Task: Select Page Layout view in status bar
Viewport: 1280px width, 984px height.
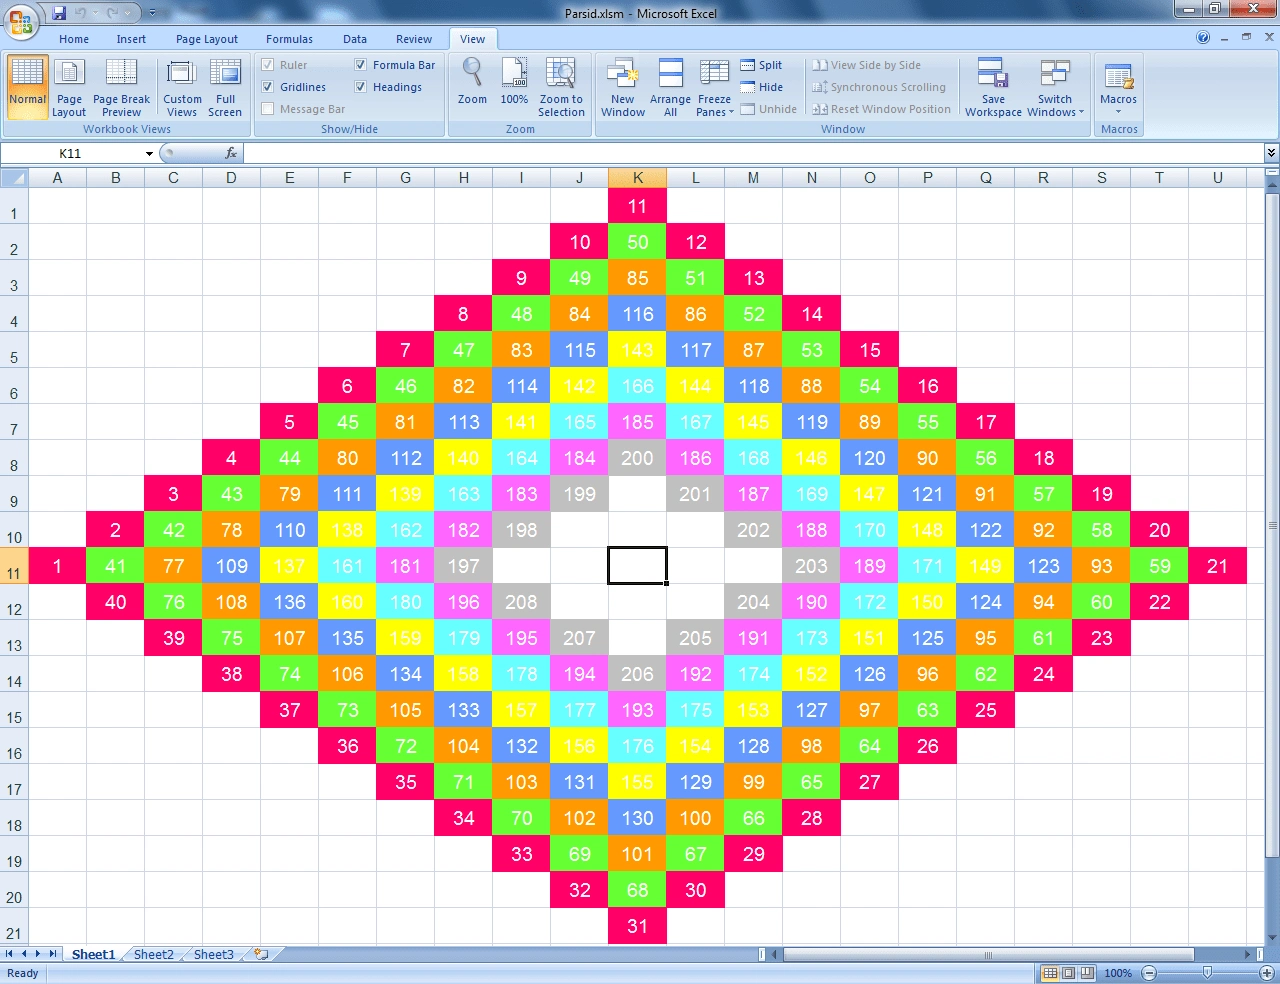Action: coord(1068,973)
